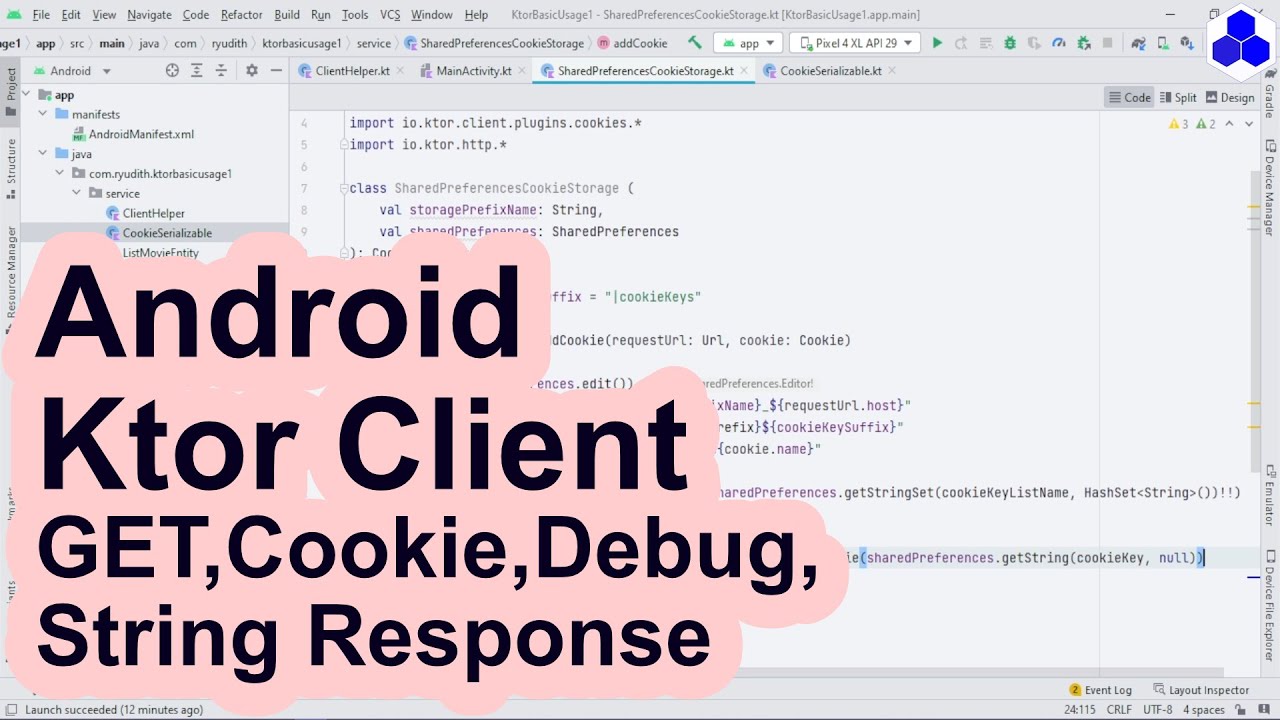Open Gradle tool window on right edge
1280x720 pixels.
(x=1270, y=95)
